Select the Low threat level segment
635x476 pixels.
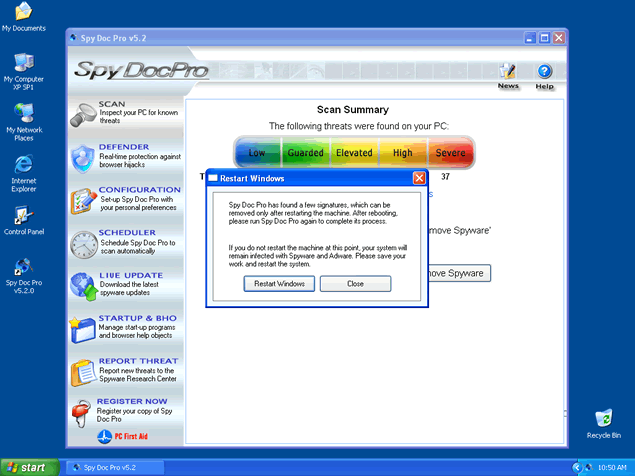coord(257,153)
